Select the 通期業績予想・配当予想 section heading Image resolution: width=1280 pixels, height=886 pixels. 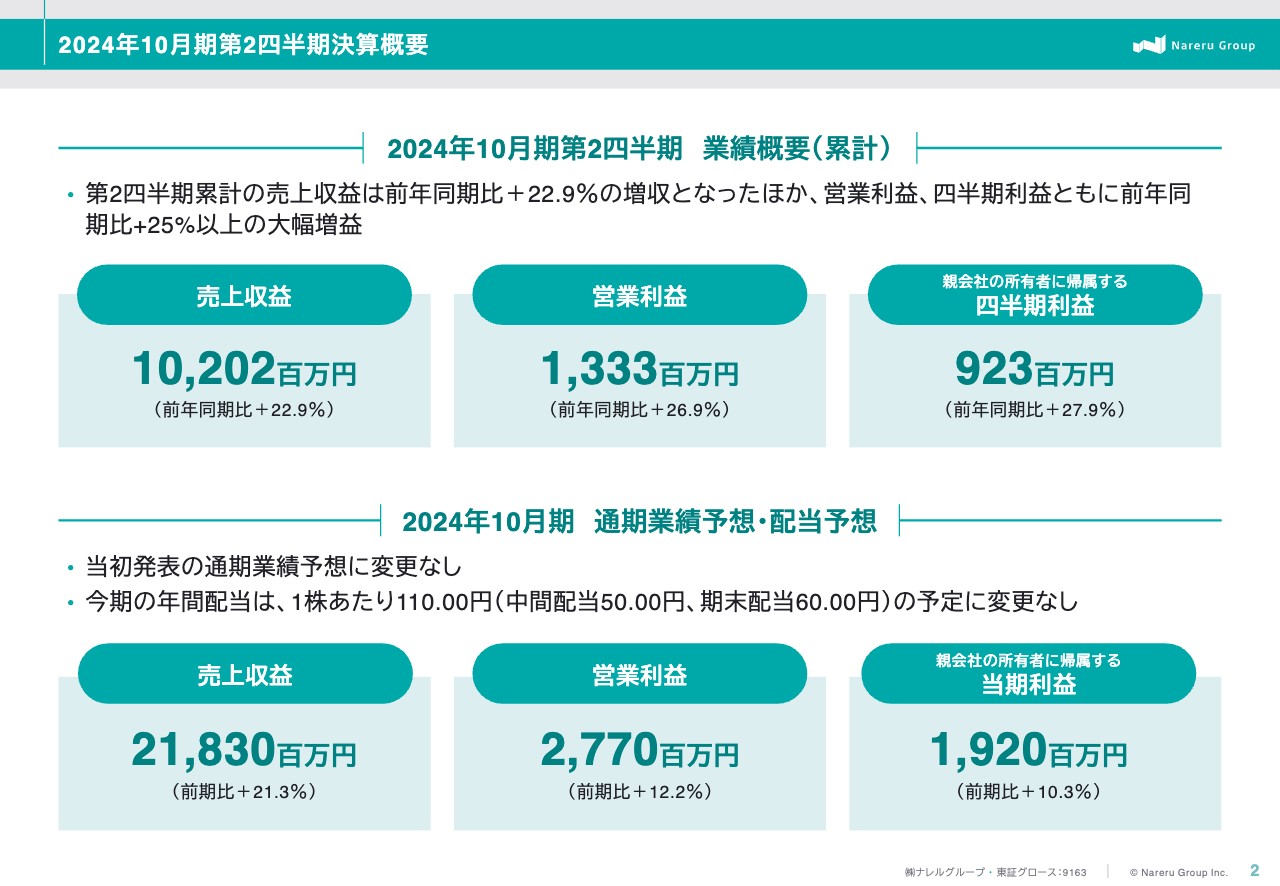pos(639,521)
